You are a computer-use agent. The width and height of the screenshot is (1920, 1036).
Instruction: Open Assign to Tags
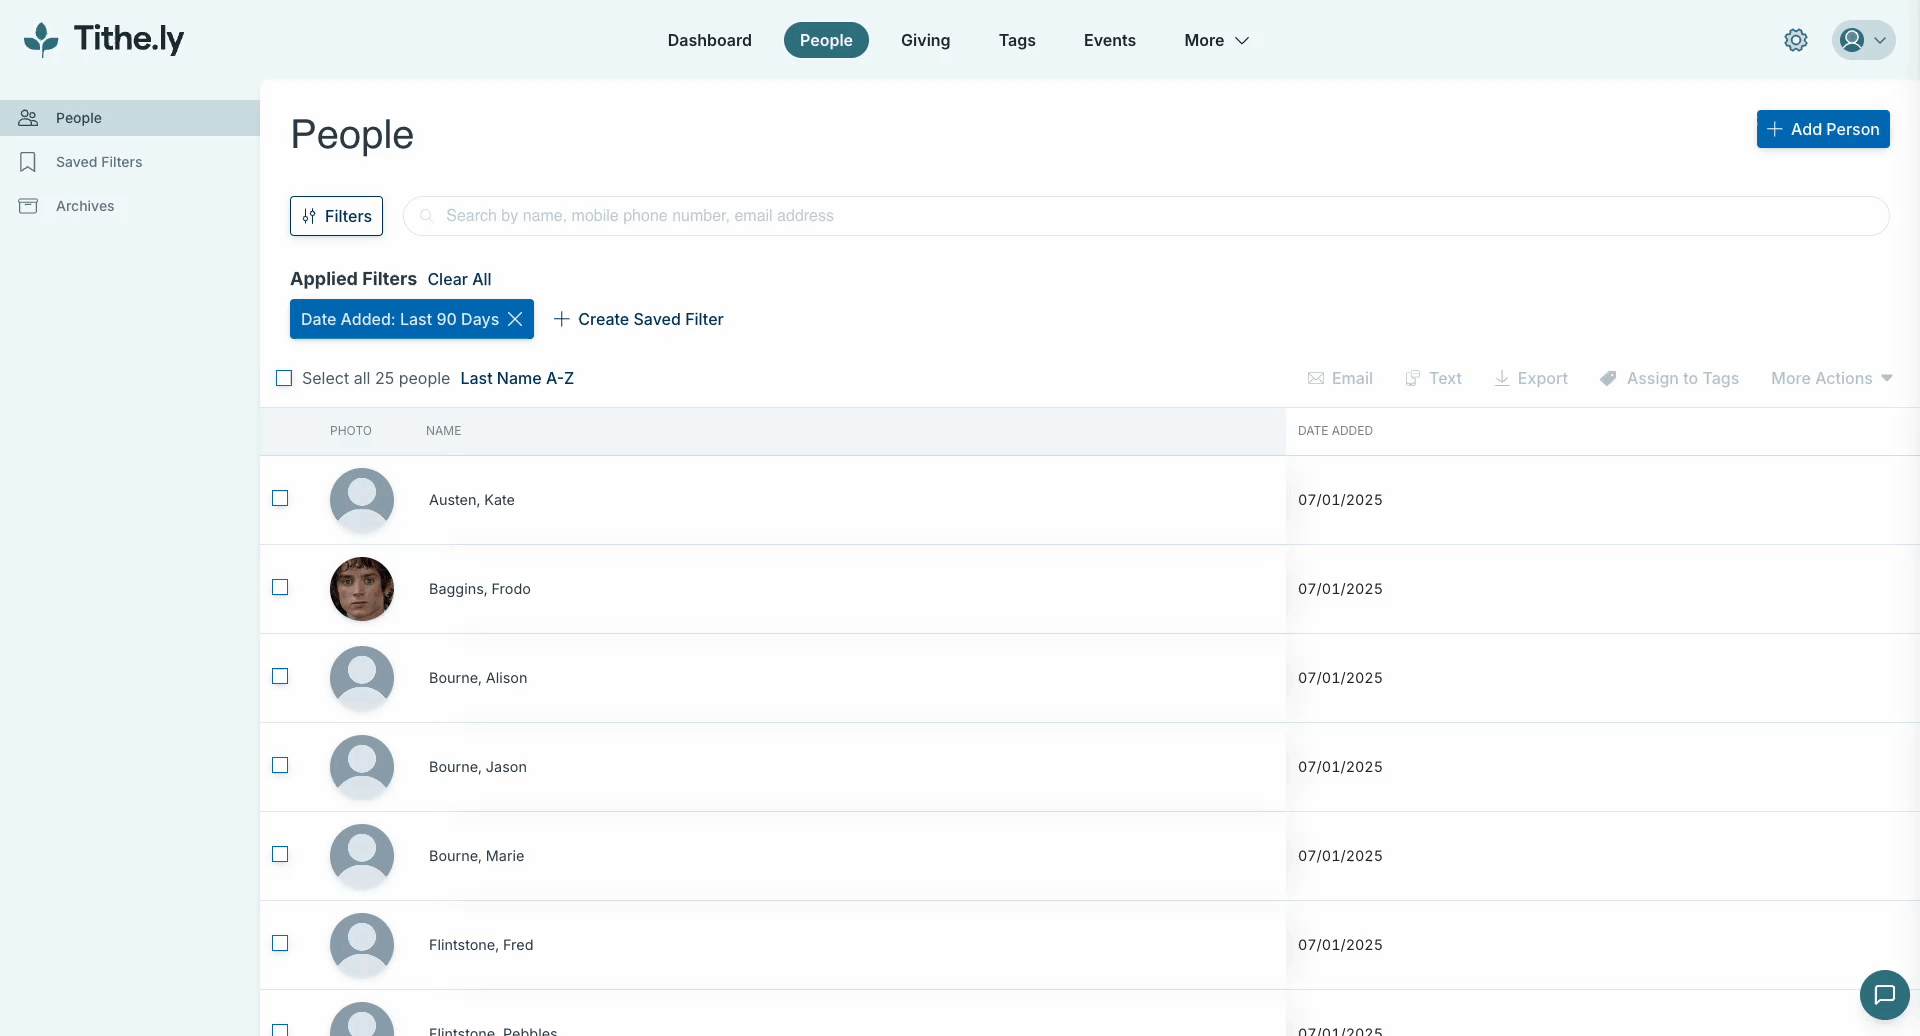click(1669, 378)
